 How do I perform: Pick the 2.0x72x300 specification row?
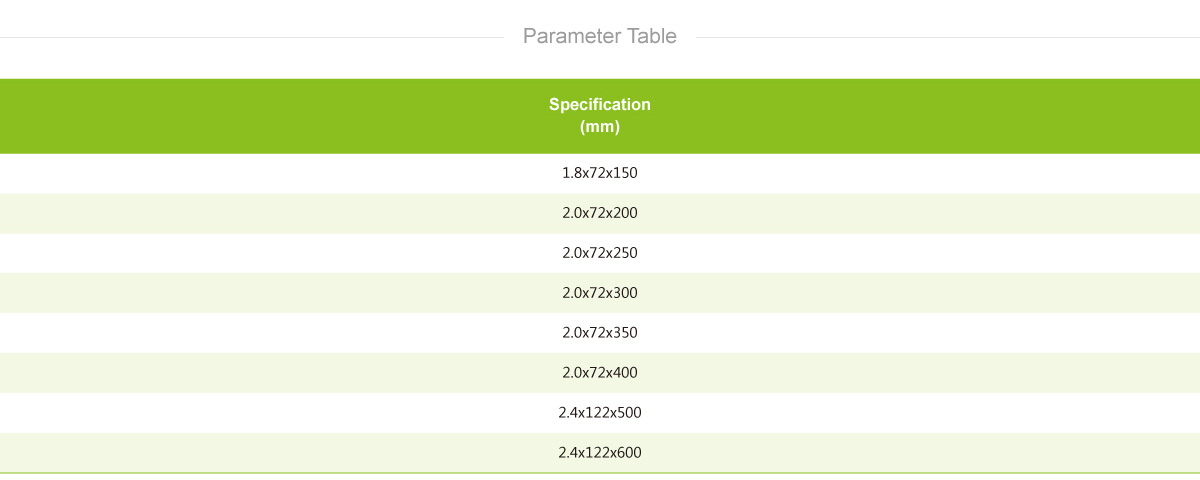(x=600, y=293)
